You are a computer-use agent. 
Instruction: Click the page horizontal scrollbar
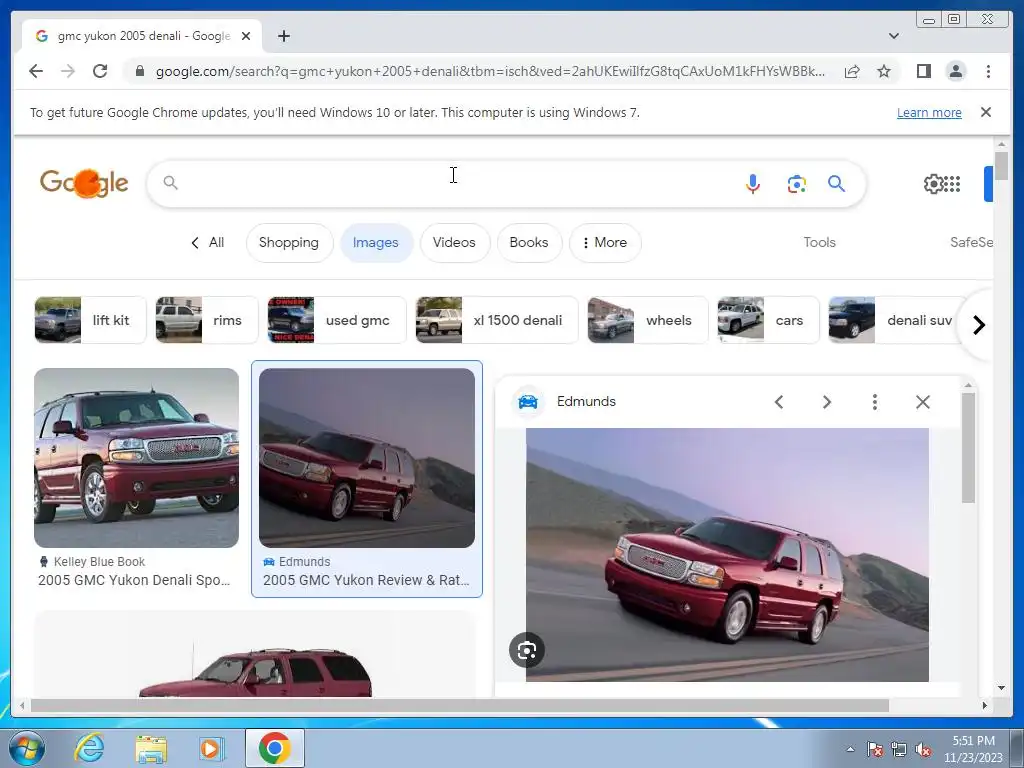coord(460,705)
